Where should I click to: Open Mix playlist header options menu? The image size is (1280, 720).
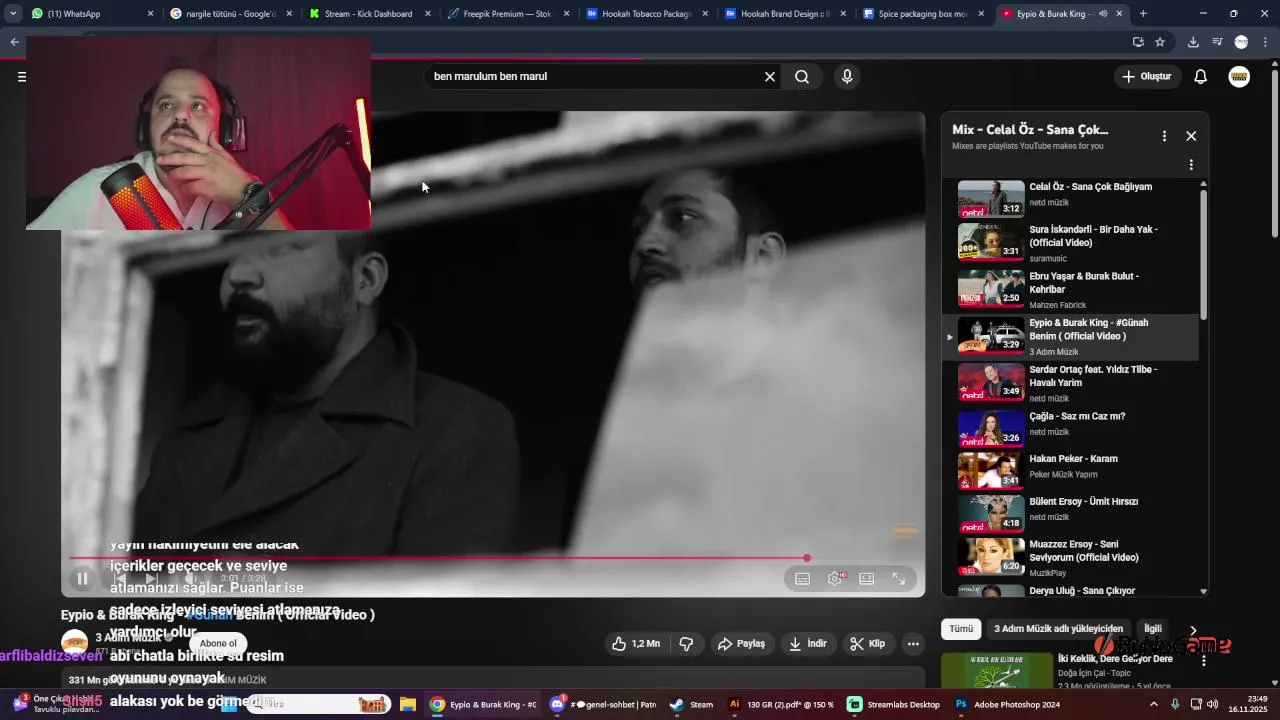(x=1164, y=136)
